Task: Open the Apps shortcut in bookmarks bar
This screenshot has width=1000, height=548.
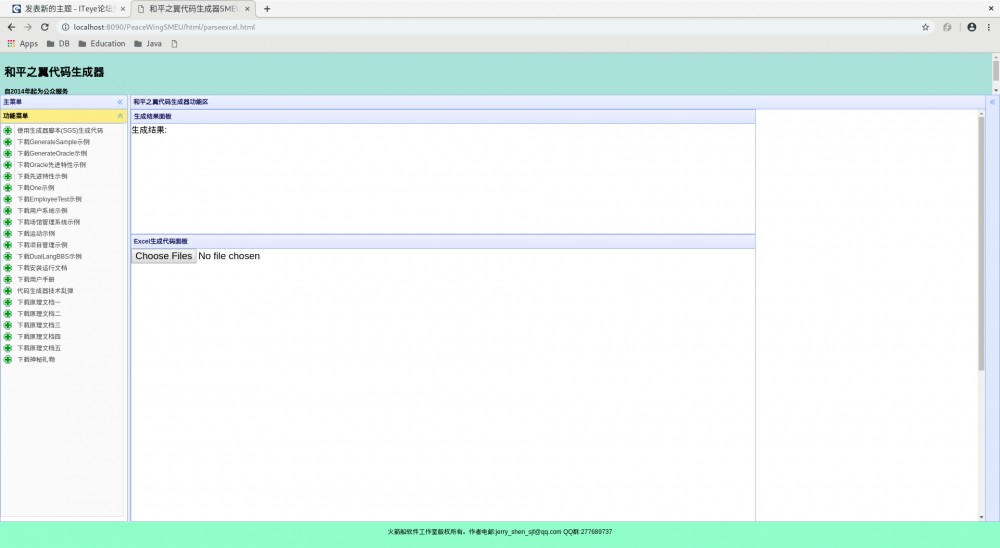Action: [x=22, y=43]
